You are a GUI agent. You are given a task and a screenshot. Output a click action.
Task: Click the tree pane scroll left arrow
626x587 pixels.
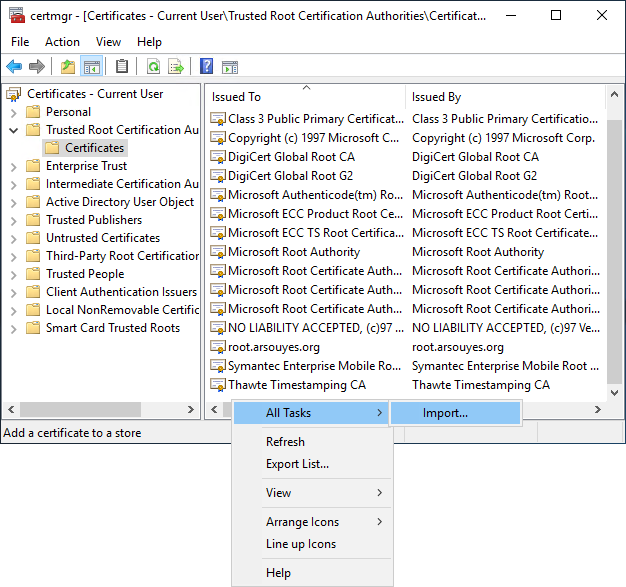point(11,410)
